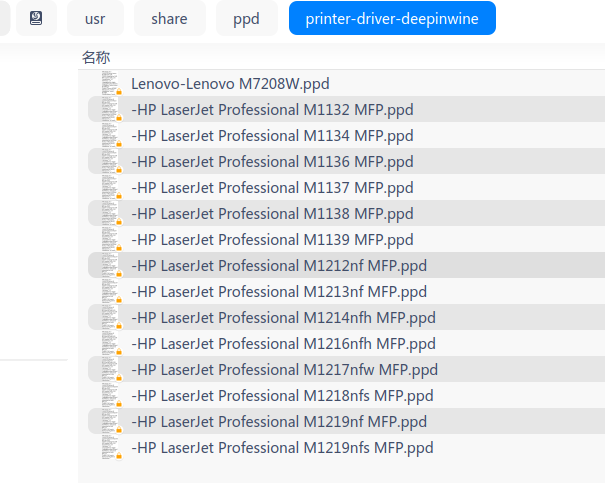This screenshot has width=605, height=483.
Task: Click the M1213nf MFP.ppd file icon
Action: point(112,291)
